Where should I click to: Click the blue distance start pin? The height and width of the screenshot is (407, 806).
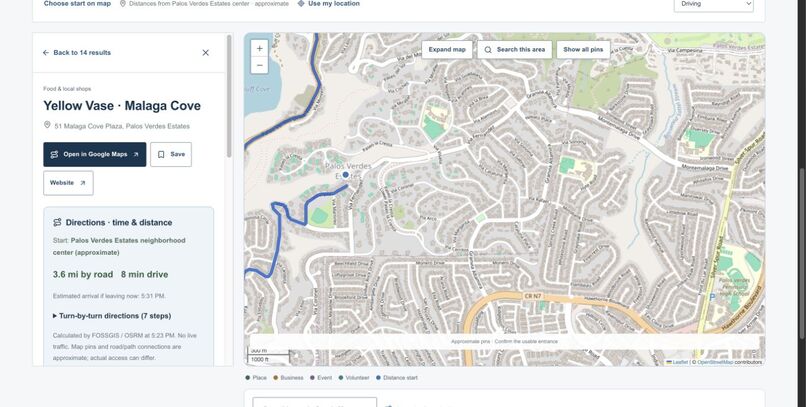pyautogui.click(x=346, y=175)
